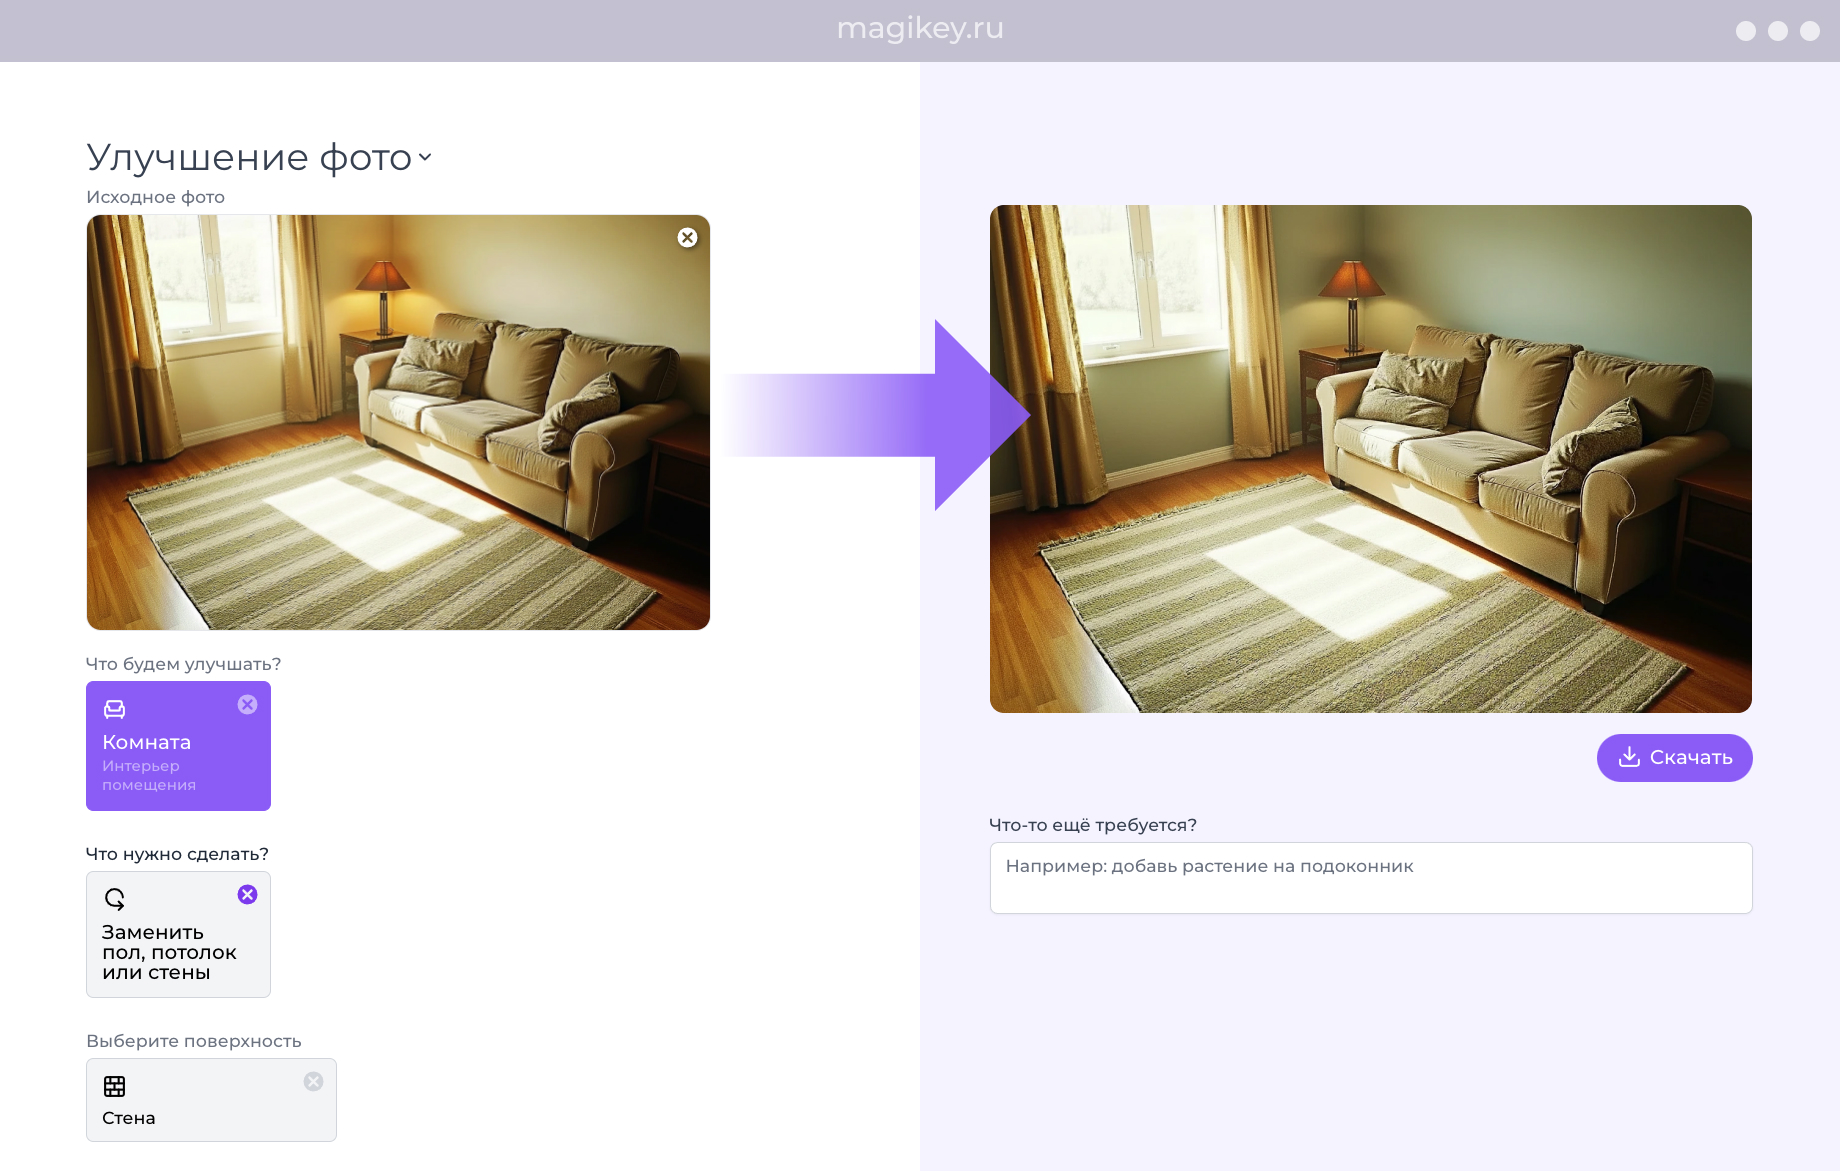The image size is (1840, 1171).
Task: Remove the Стена surface selection
Action: pyautogui.click(x=313, y=1082)
